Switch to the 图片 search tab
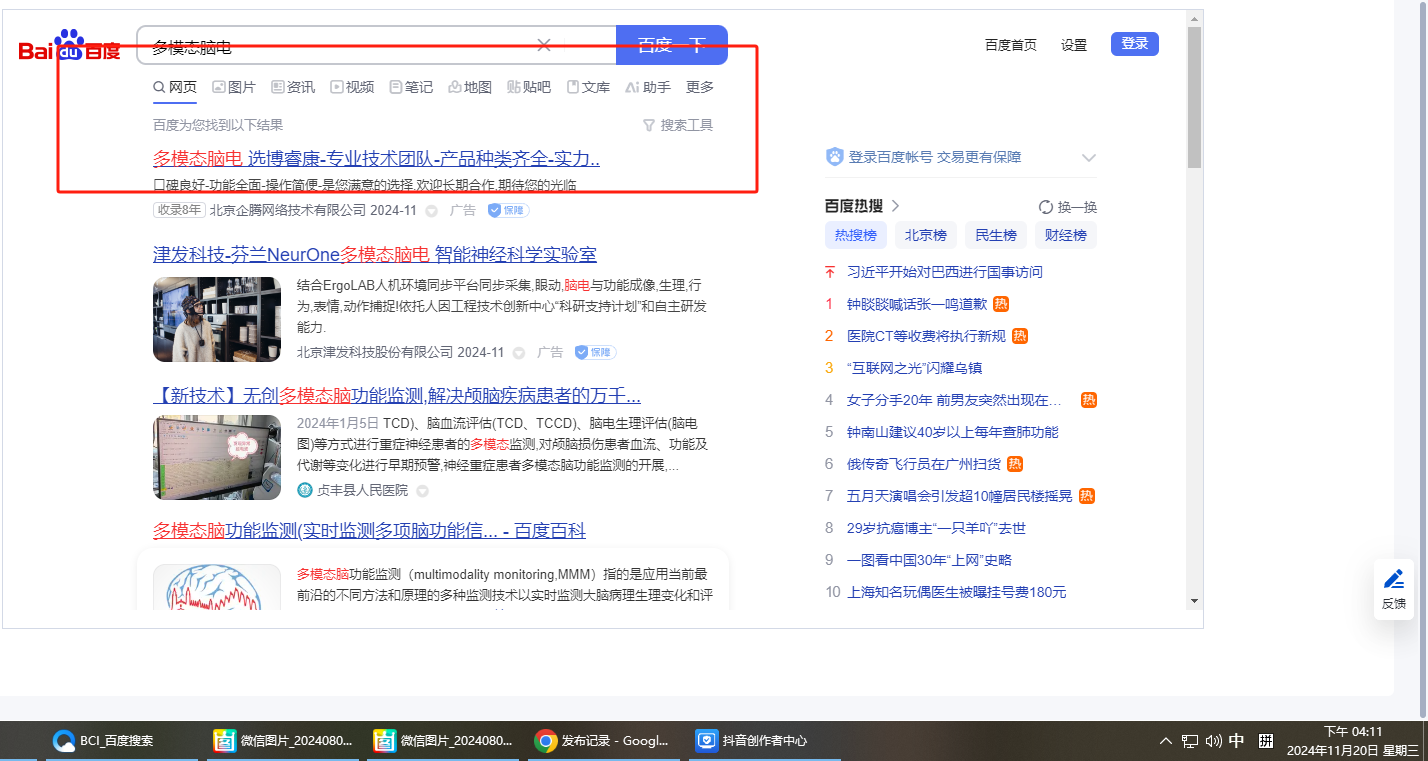The width and height of the screenshot is (1428, 761). [234, 87]
